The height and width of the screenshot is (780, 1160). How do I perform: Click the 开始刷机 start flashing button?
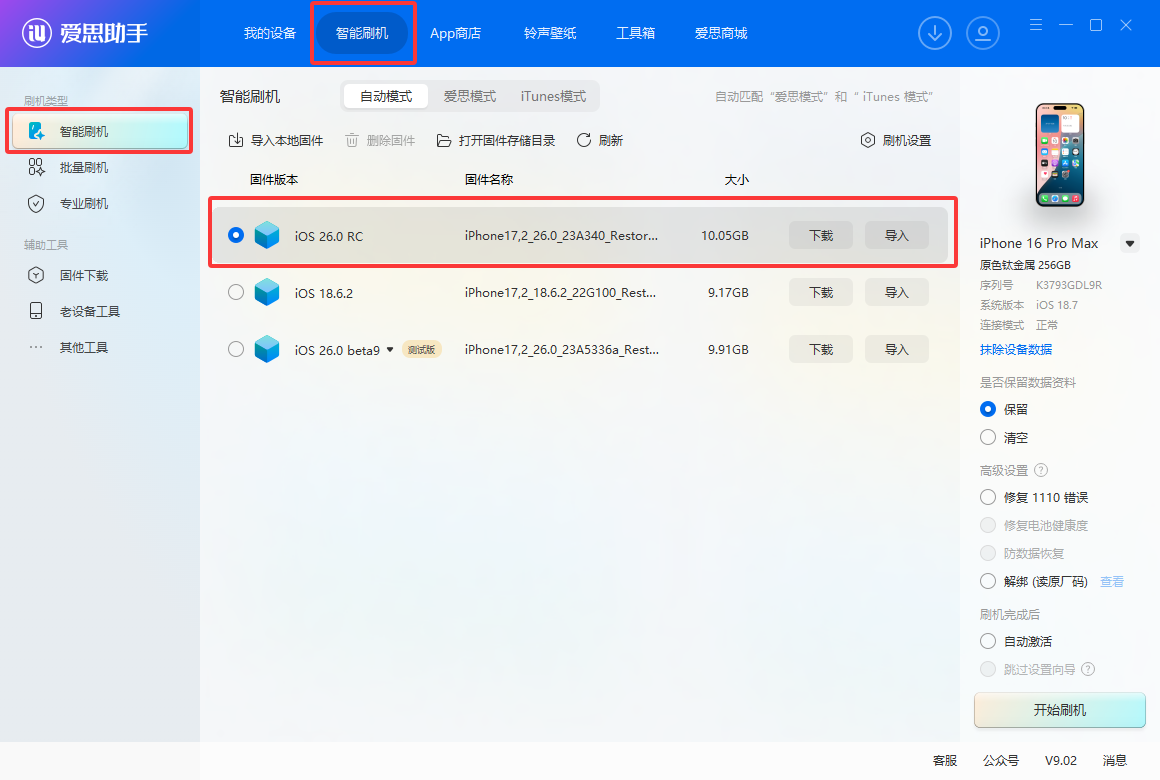[x=1059, y=710]
